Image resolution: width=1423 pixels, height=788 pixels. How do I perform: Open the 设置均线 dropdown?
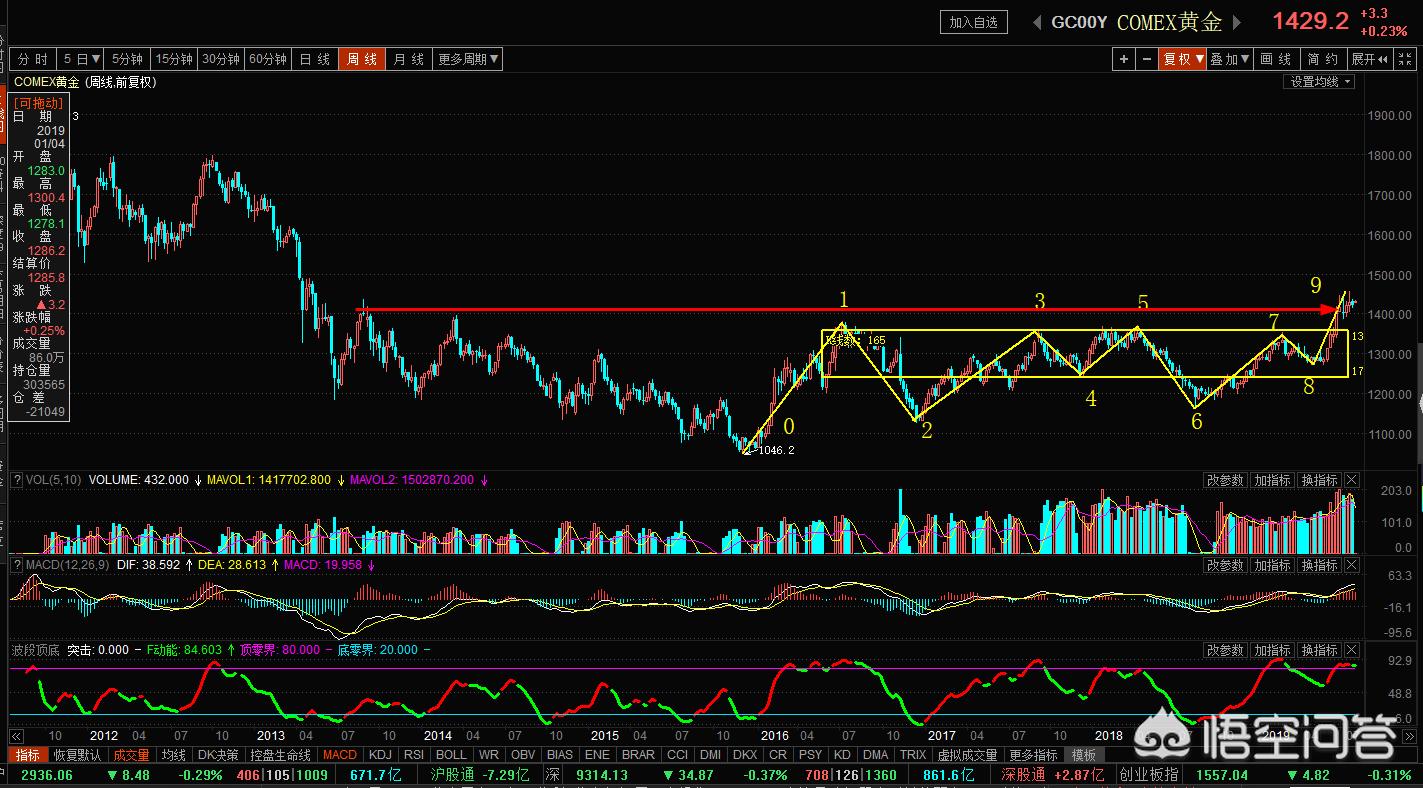(x=1319, y=82)
